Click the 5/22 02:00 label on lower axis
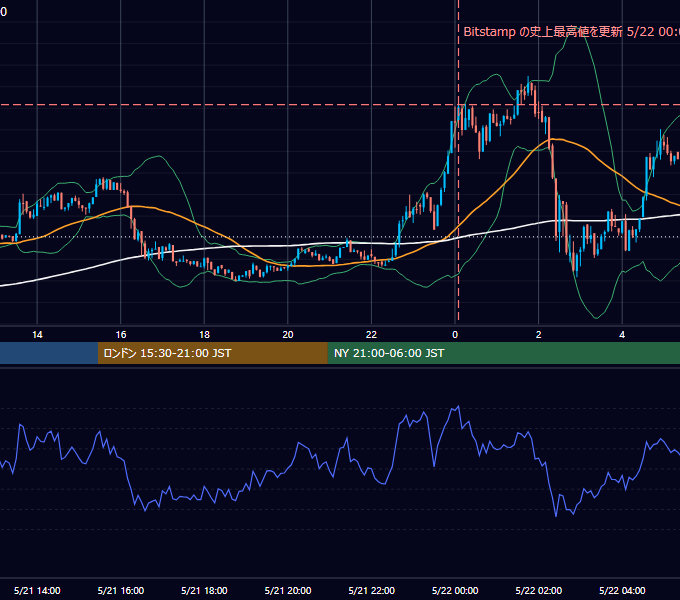Screen dimensions: 680x600 coord(539,590)
